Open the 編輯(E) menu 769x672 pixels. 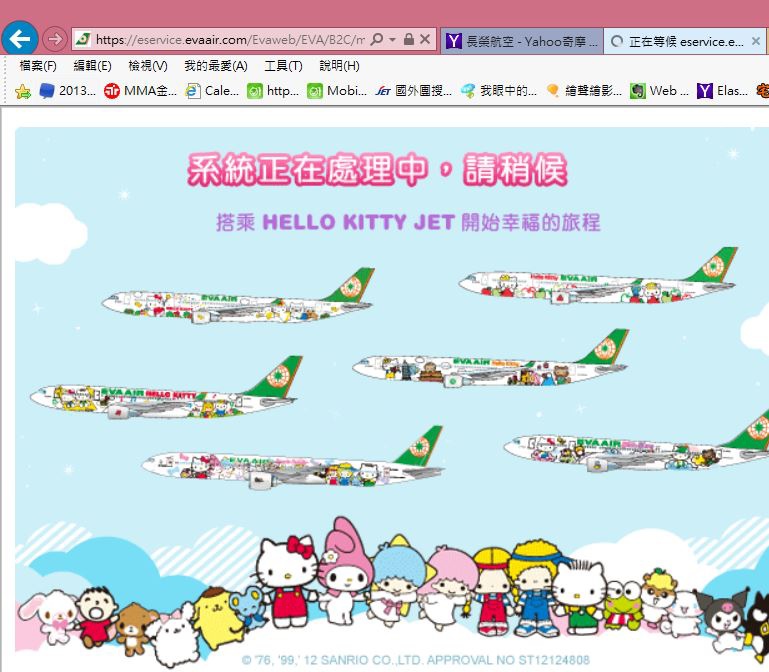[x=92, y=66]
